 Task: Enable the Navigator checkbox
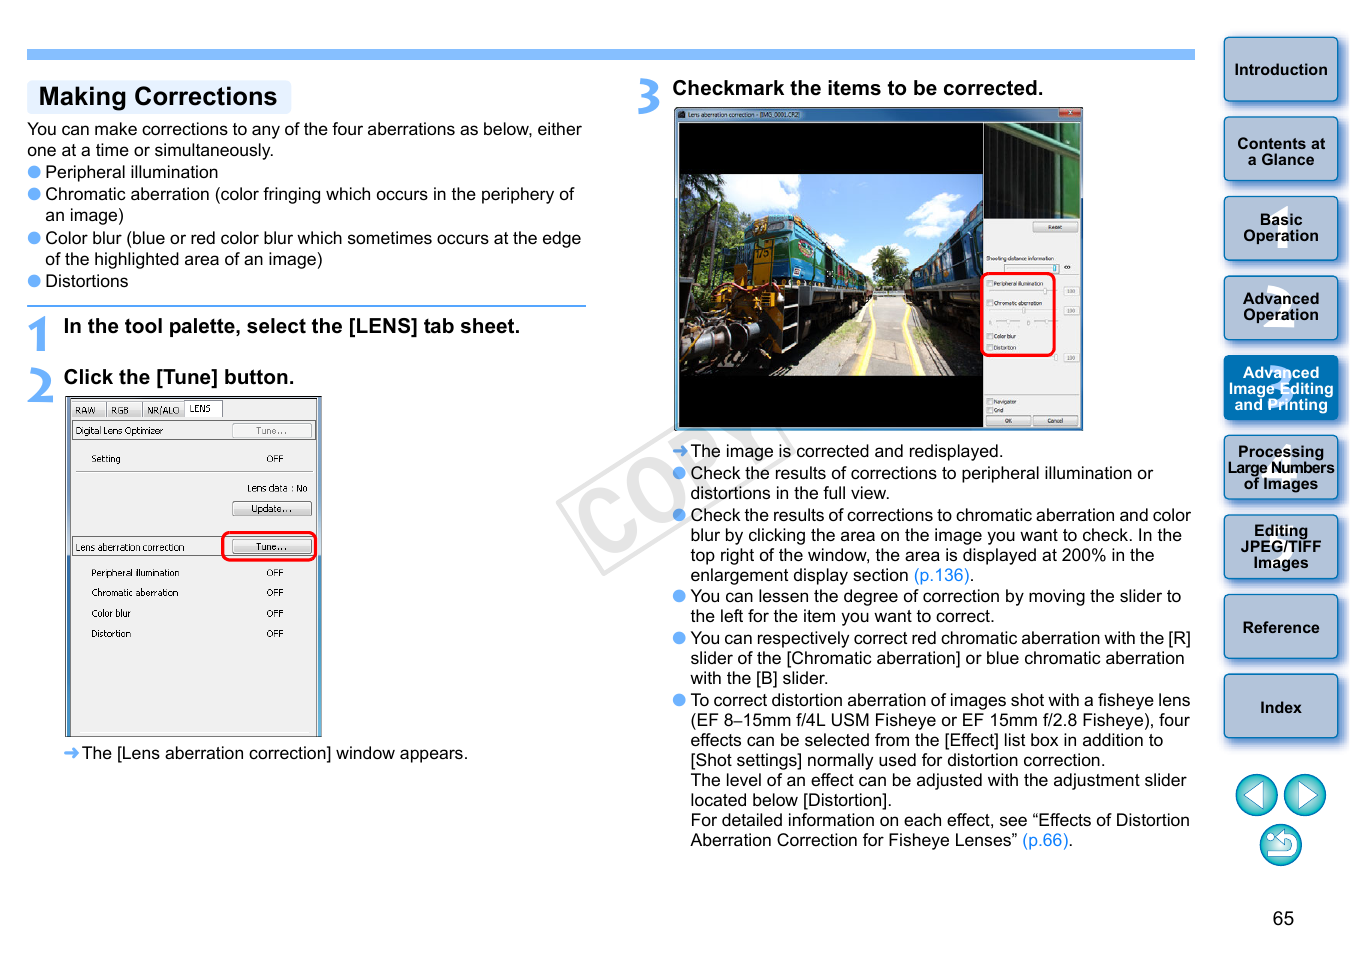coord(990,401)
